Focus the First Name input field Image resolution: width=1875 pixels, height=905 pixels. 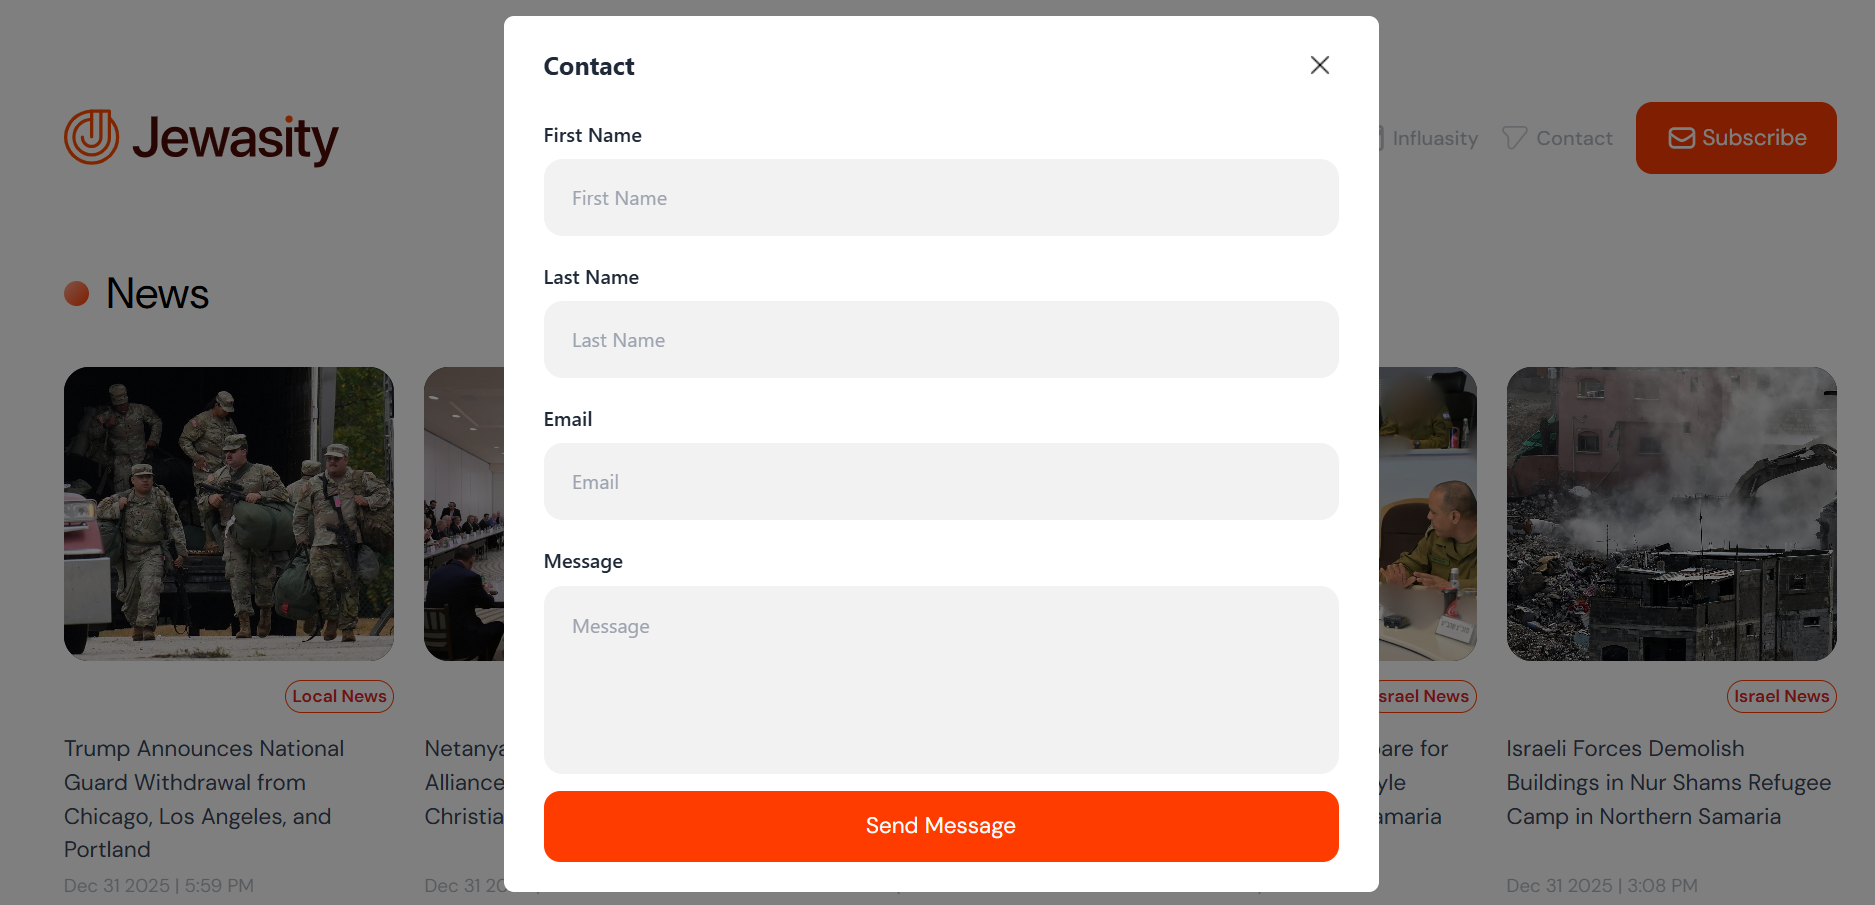(941, 198)
